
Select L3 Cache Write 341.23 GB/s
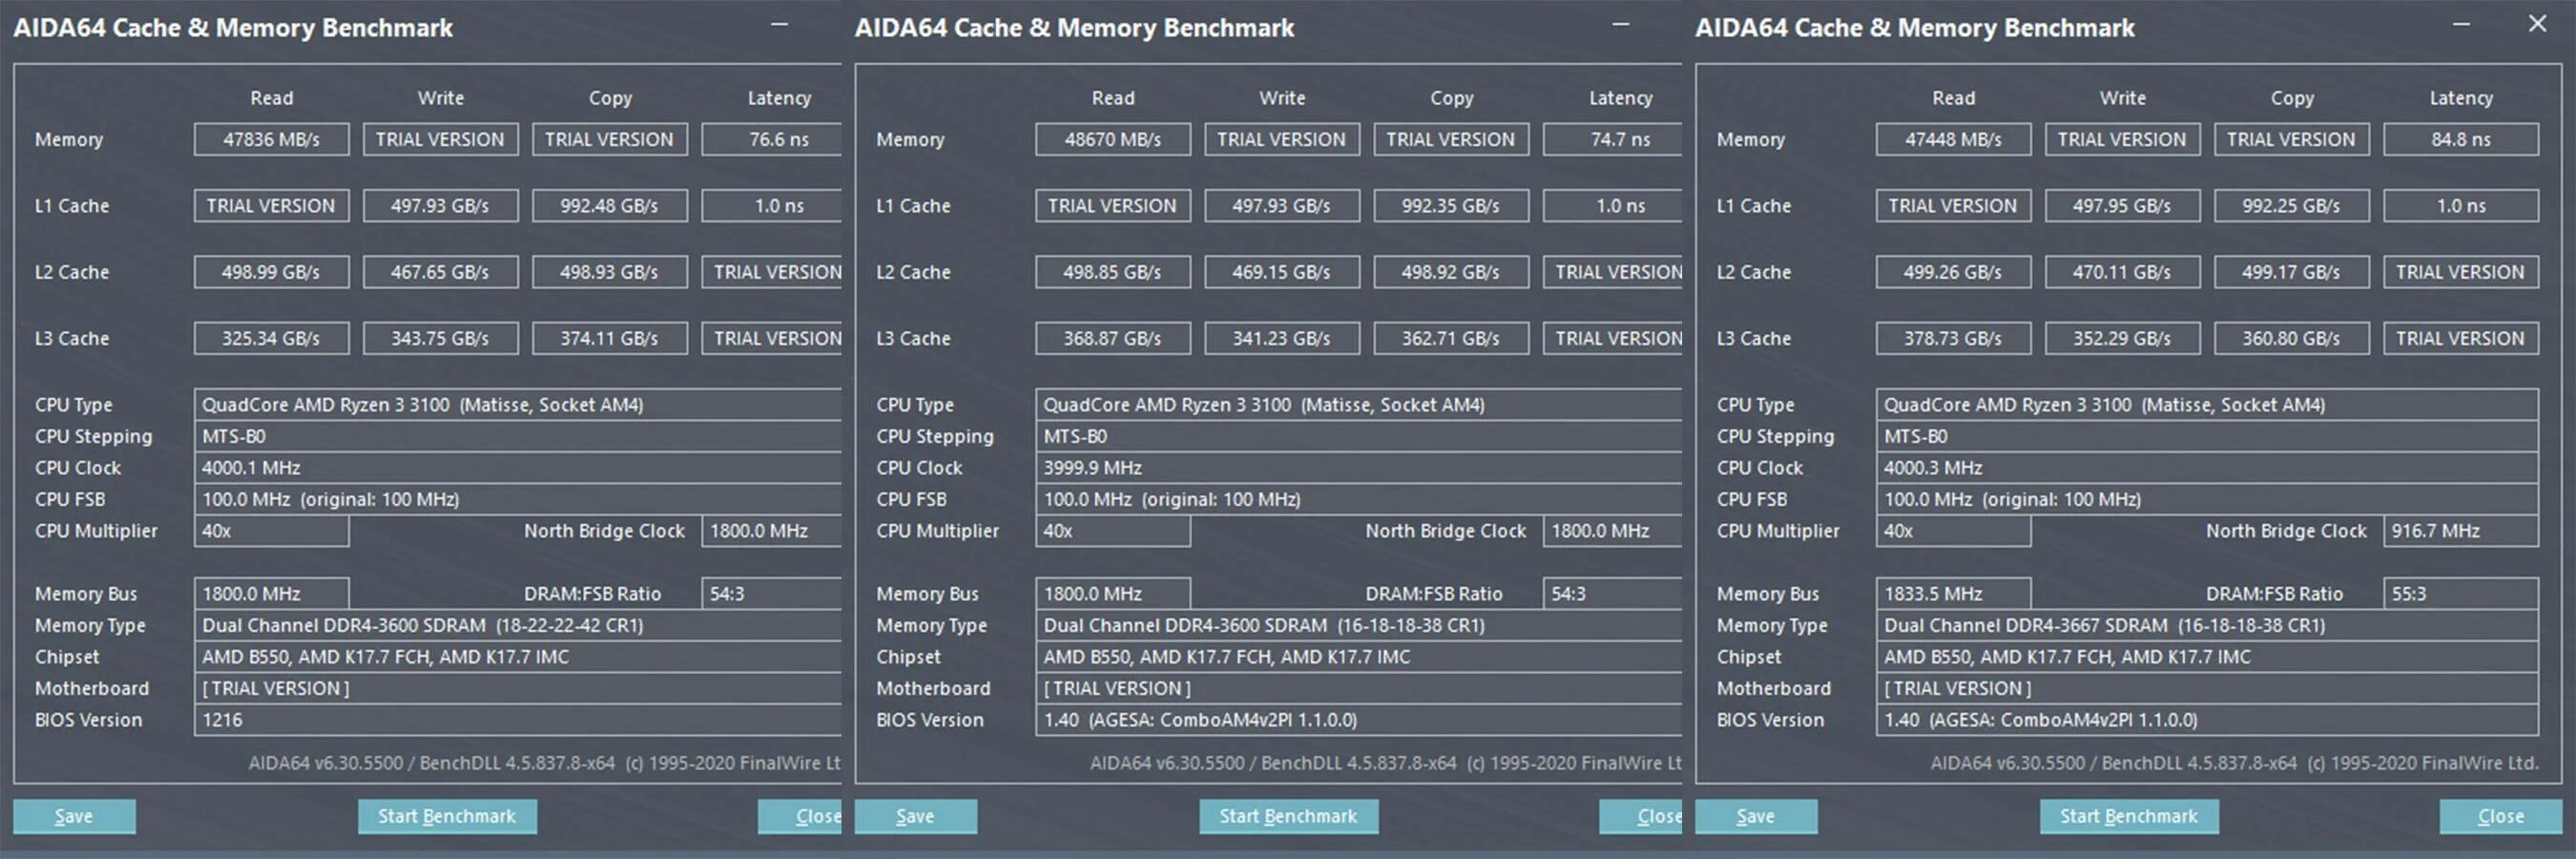1282,338
